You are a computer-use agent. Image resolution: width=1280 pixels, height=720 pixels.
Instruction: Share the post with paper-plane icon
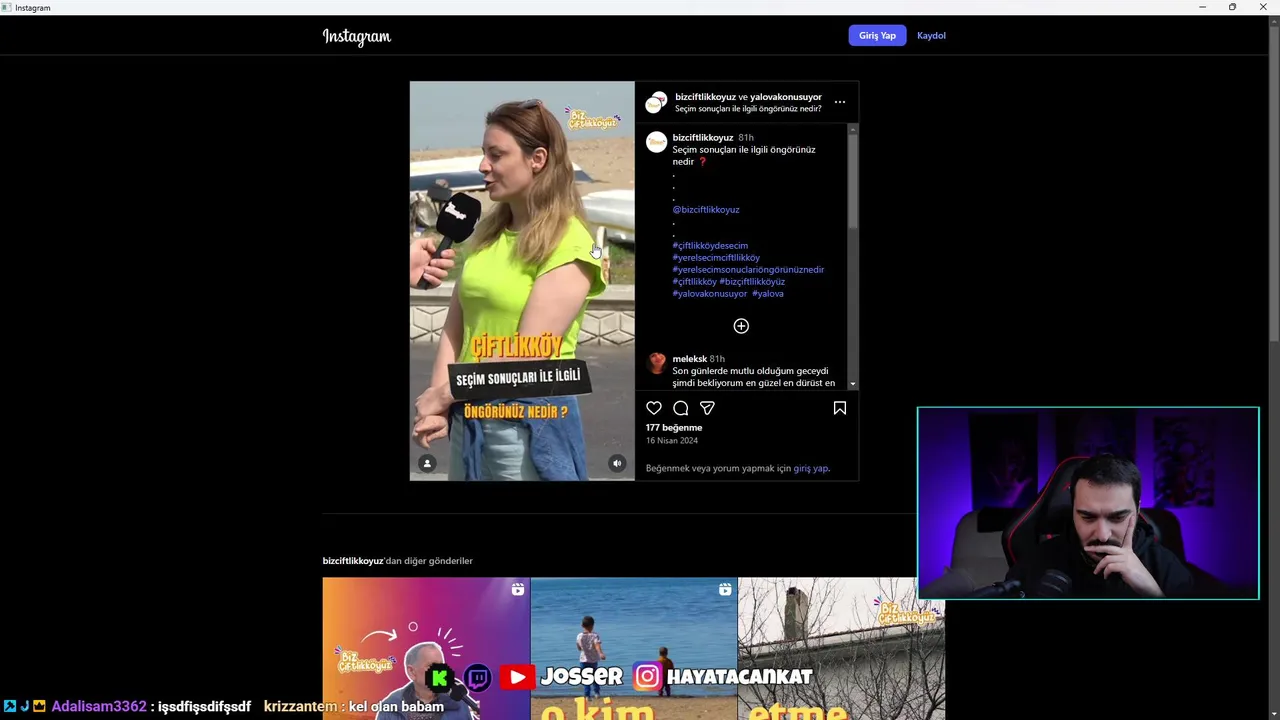pos(707,408)
